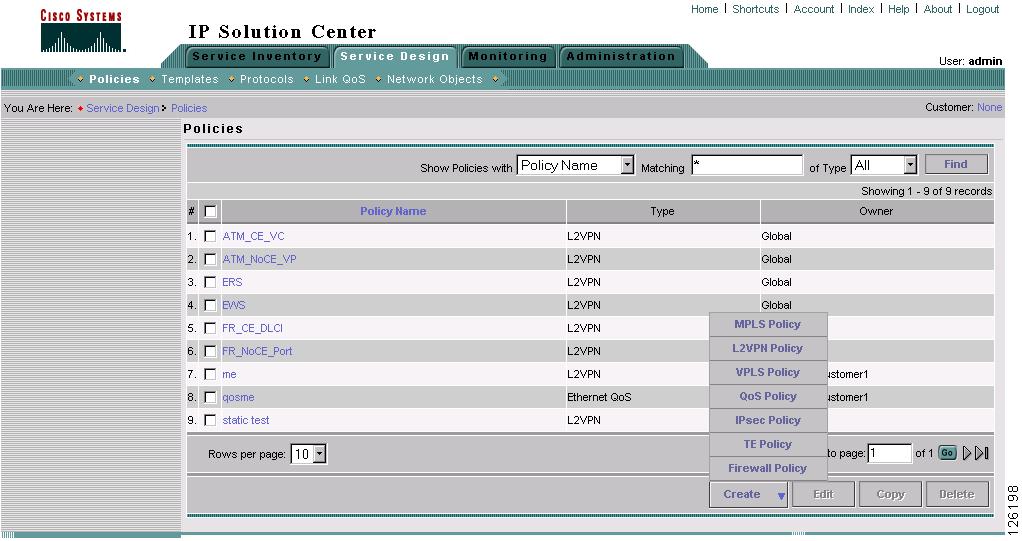Go to next page arrow icon
This screenshot has width=1022, height=541.
[967, 453]
